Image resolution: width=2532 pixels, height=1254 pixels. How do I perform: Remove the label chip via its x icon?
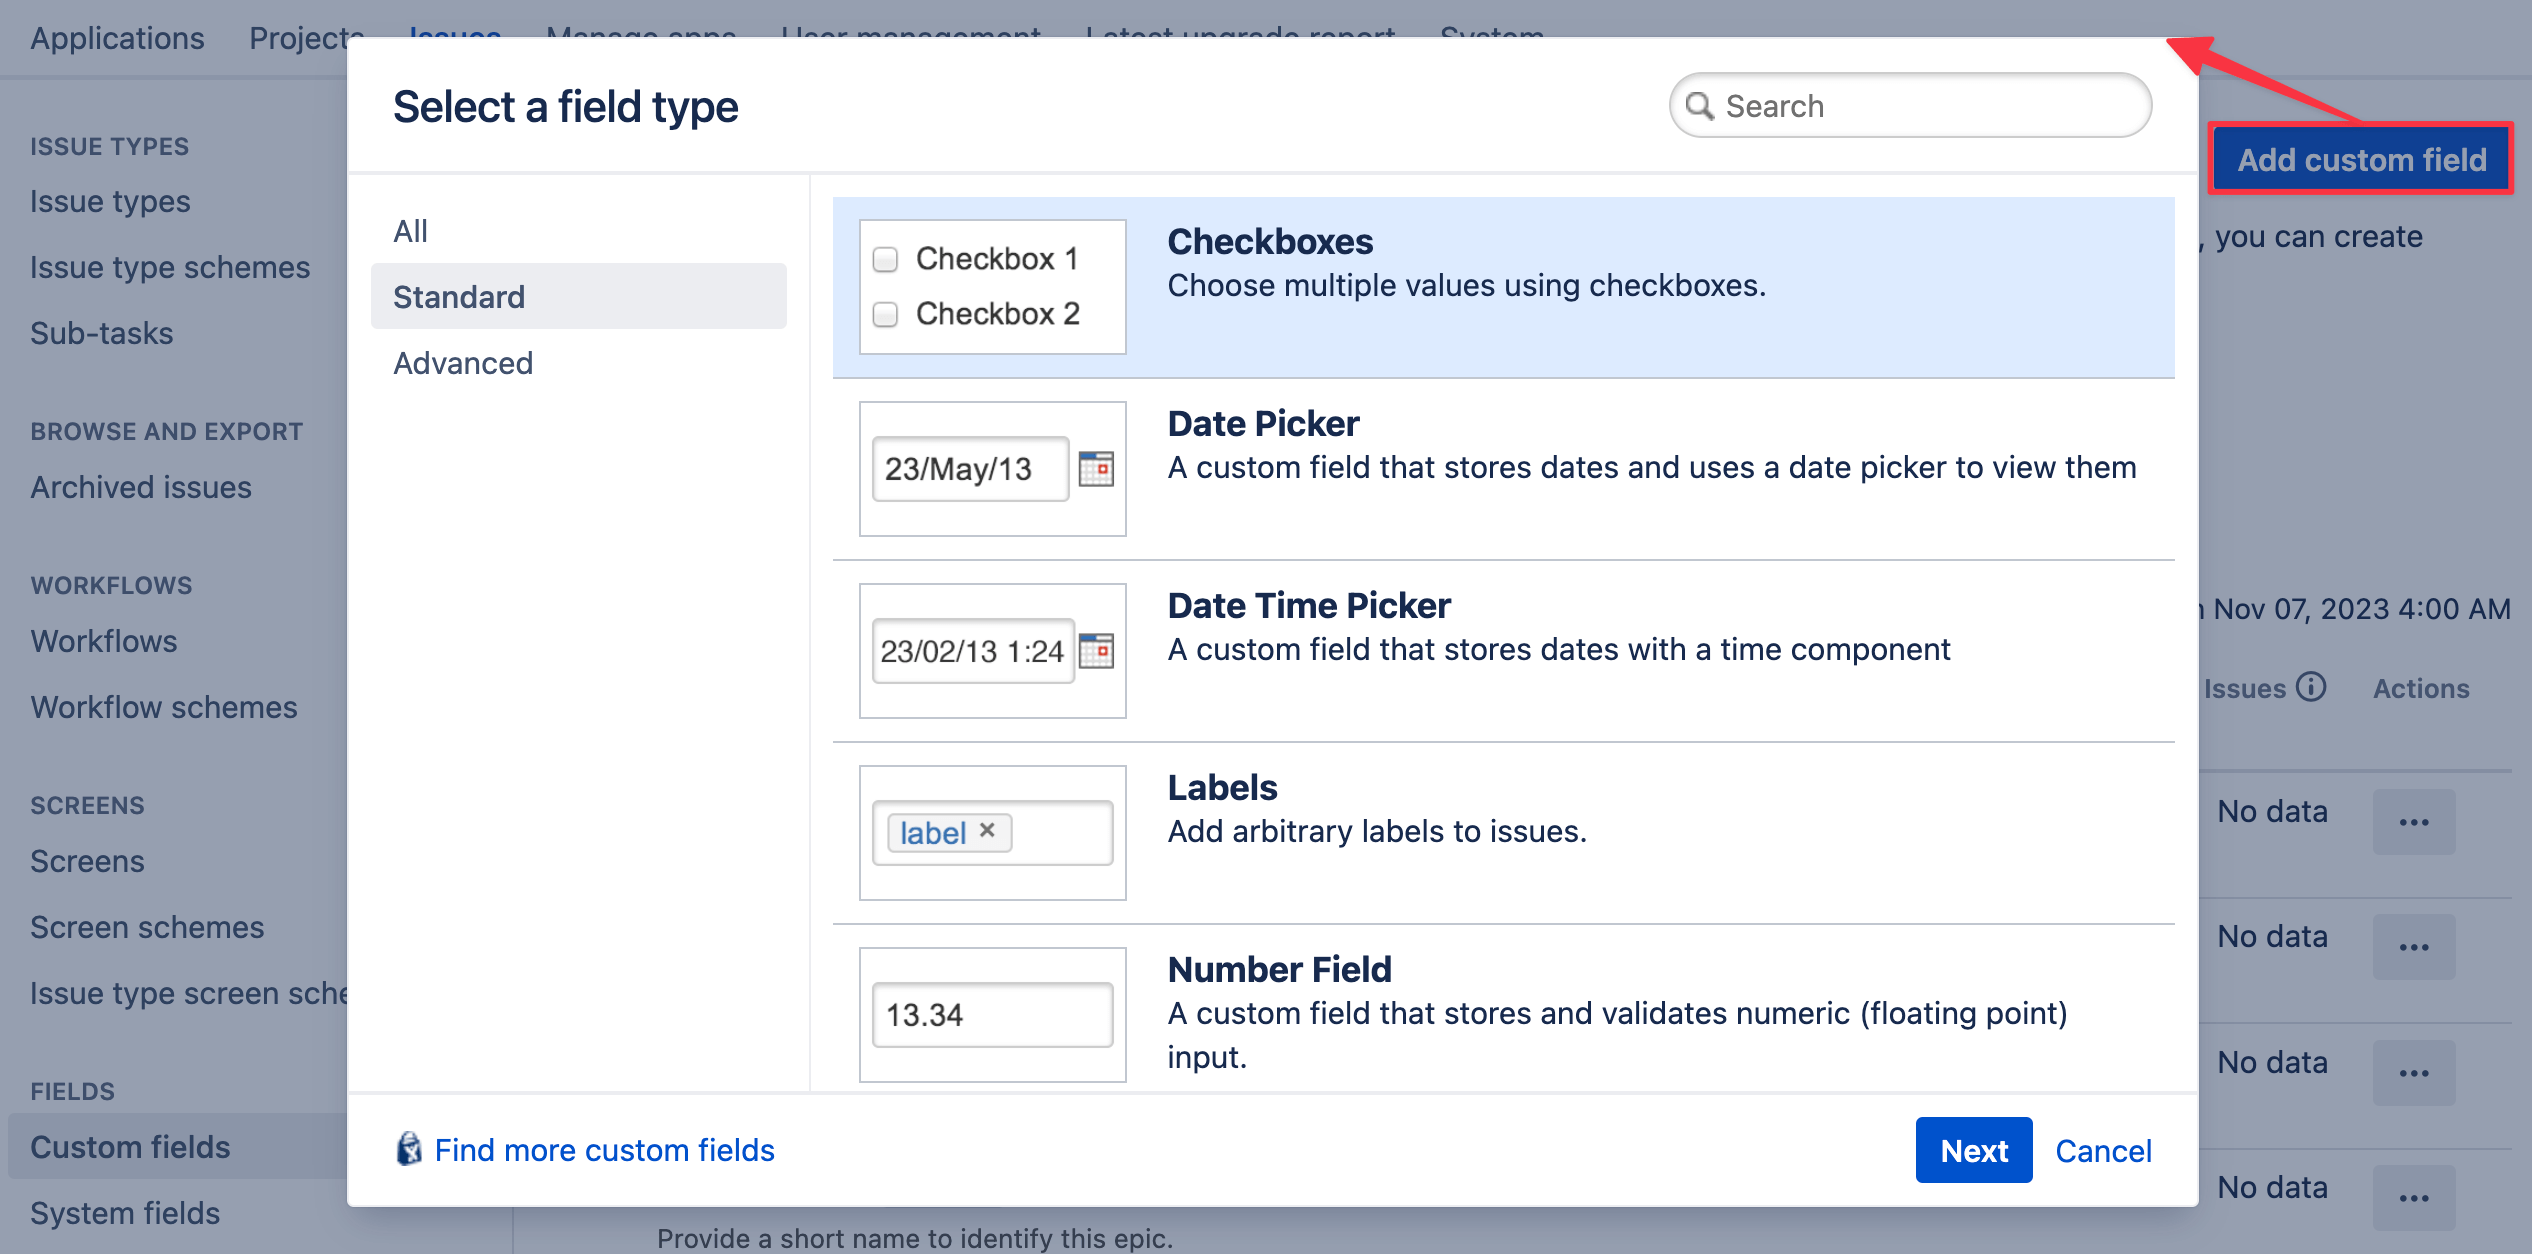click(988, 830)
